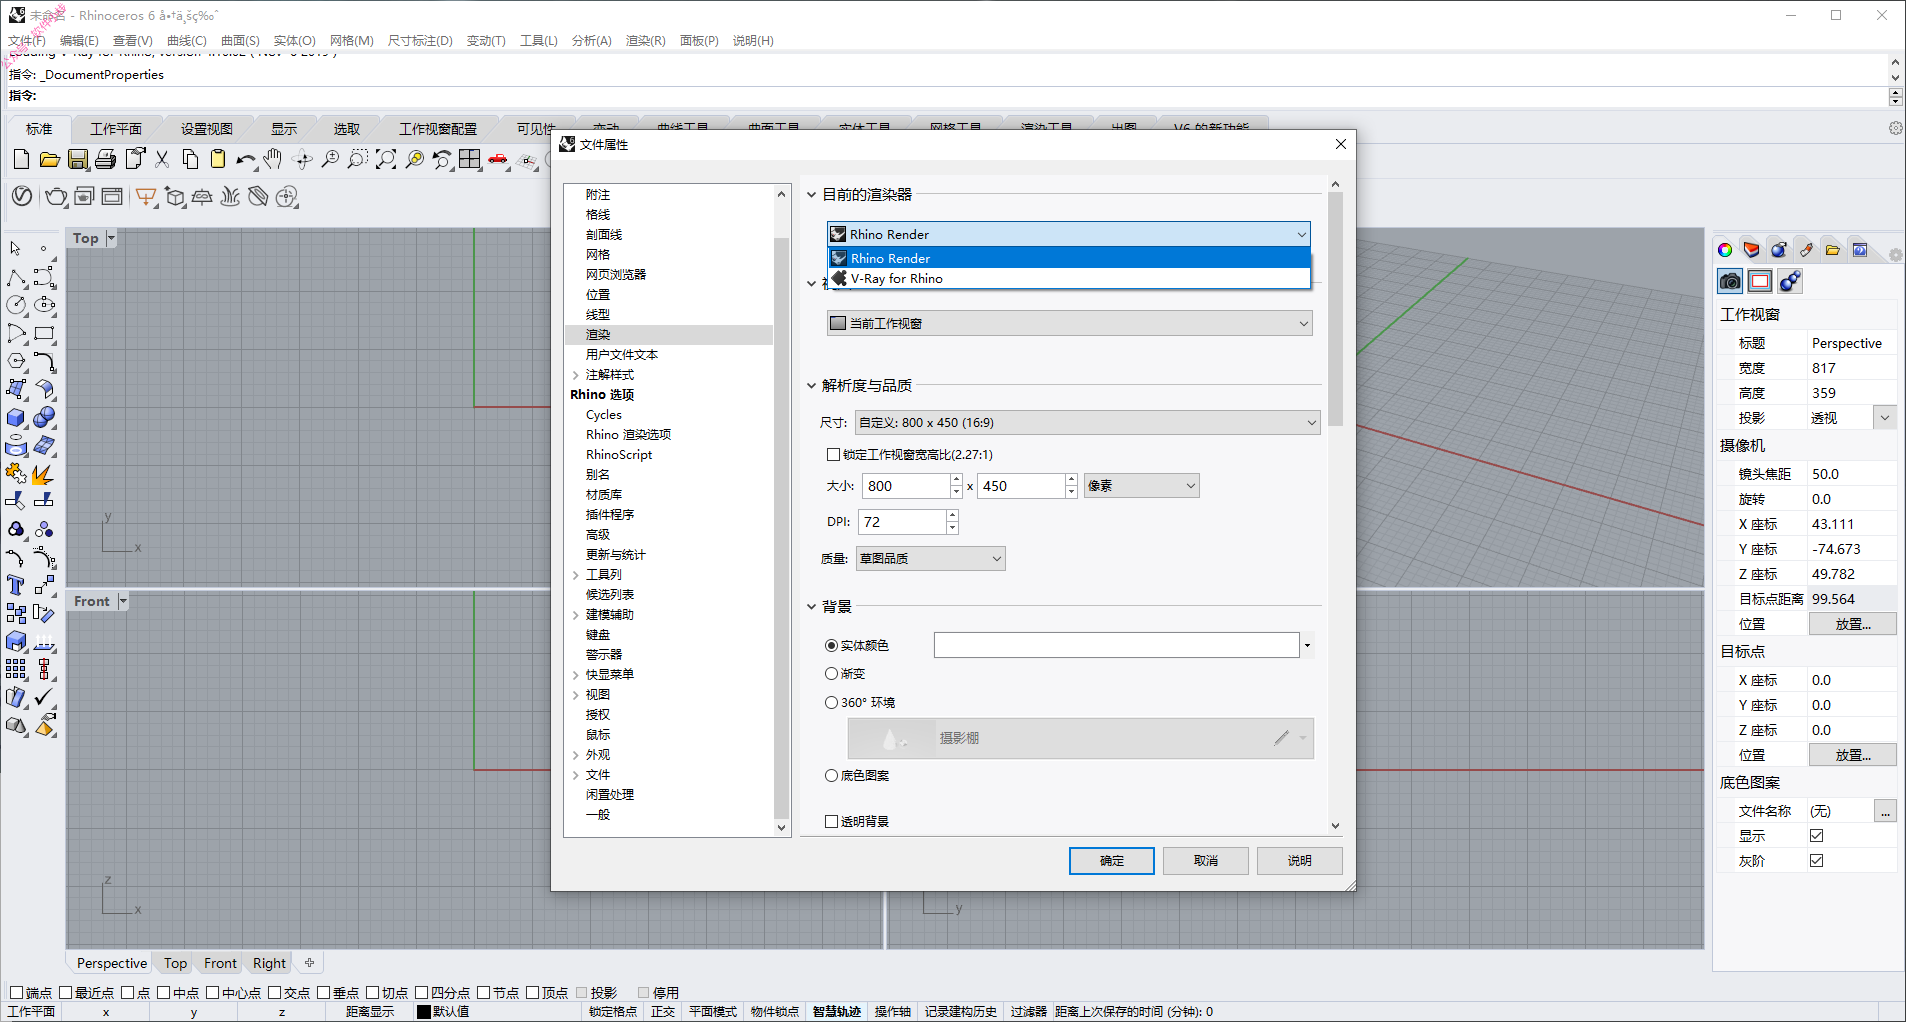Click the four-viewport layout icon
The width and height of the screenshot is (1906, 1022).
click(x=470, y=160)
